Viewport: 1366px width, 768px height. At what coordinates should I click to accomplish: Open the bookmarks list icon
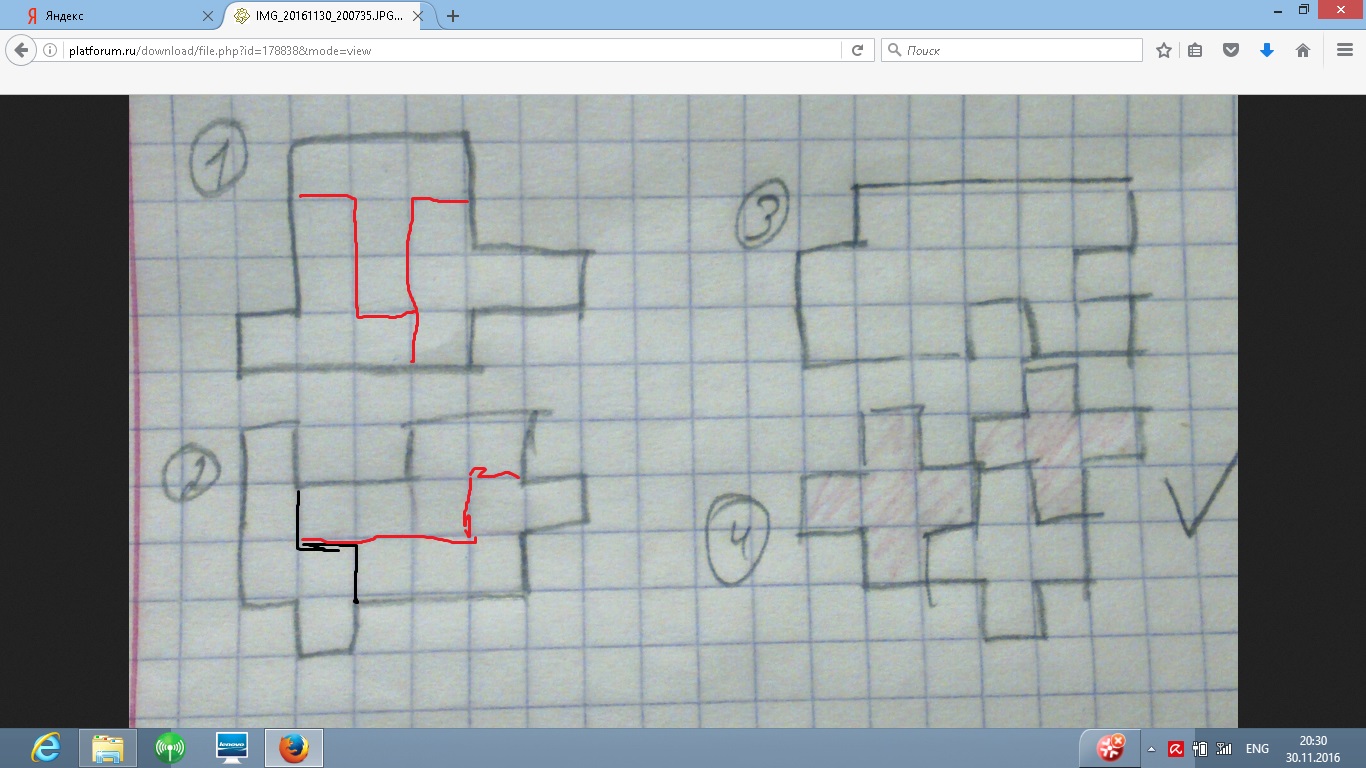(x=1195, y=50)
